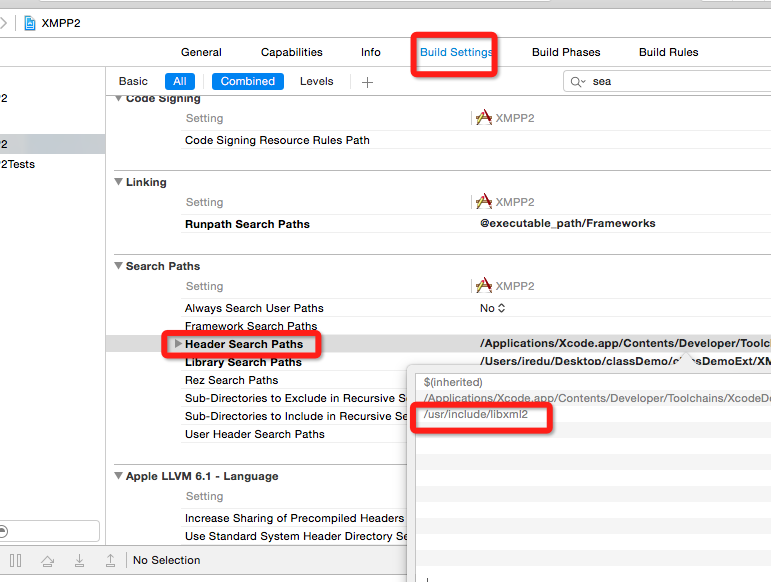Select the Build Settings tab

point(456,52)
